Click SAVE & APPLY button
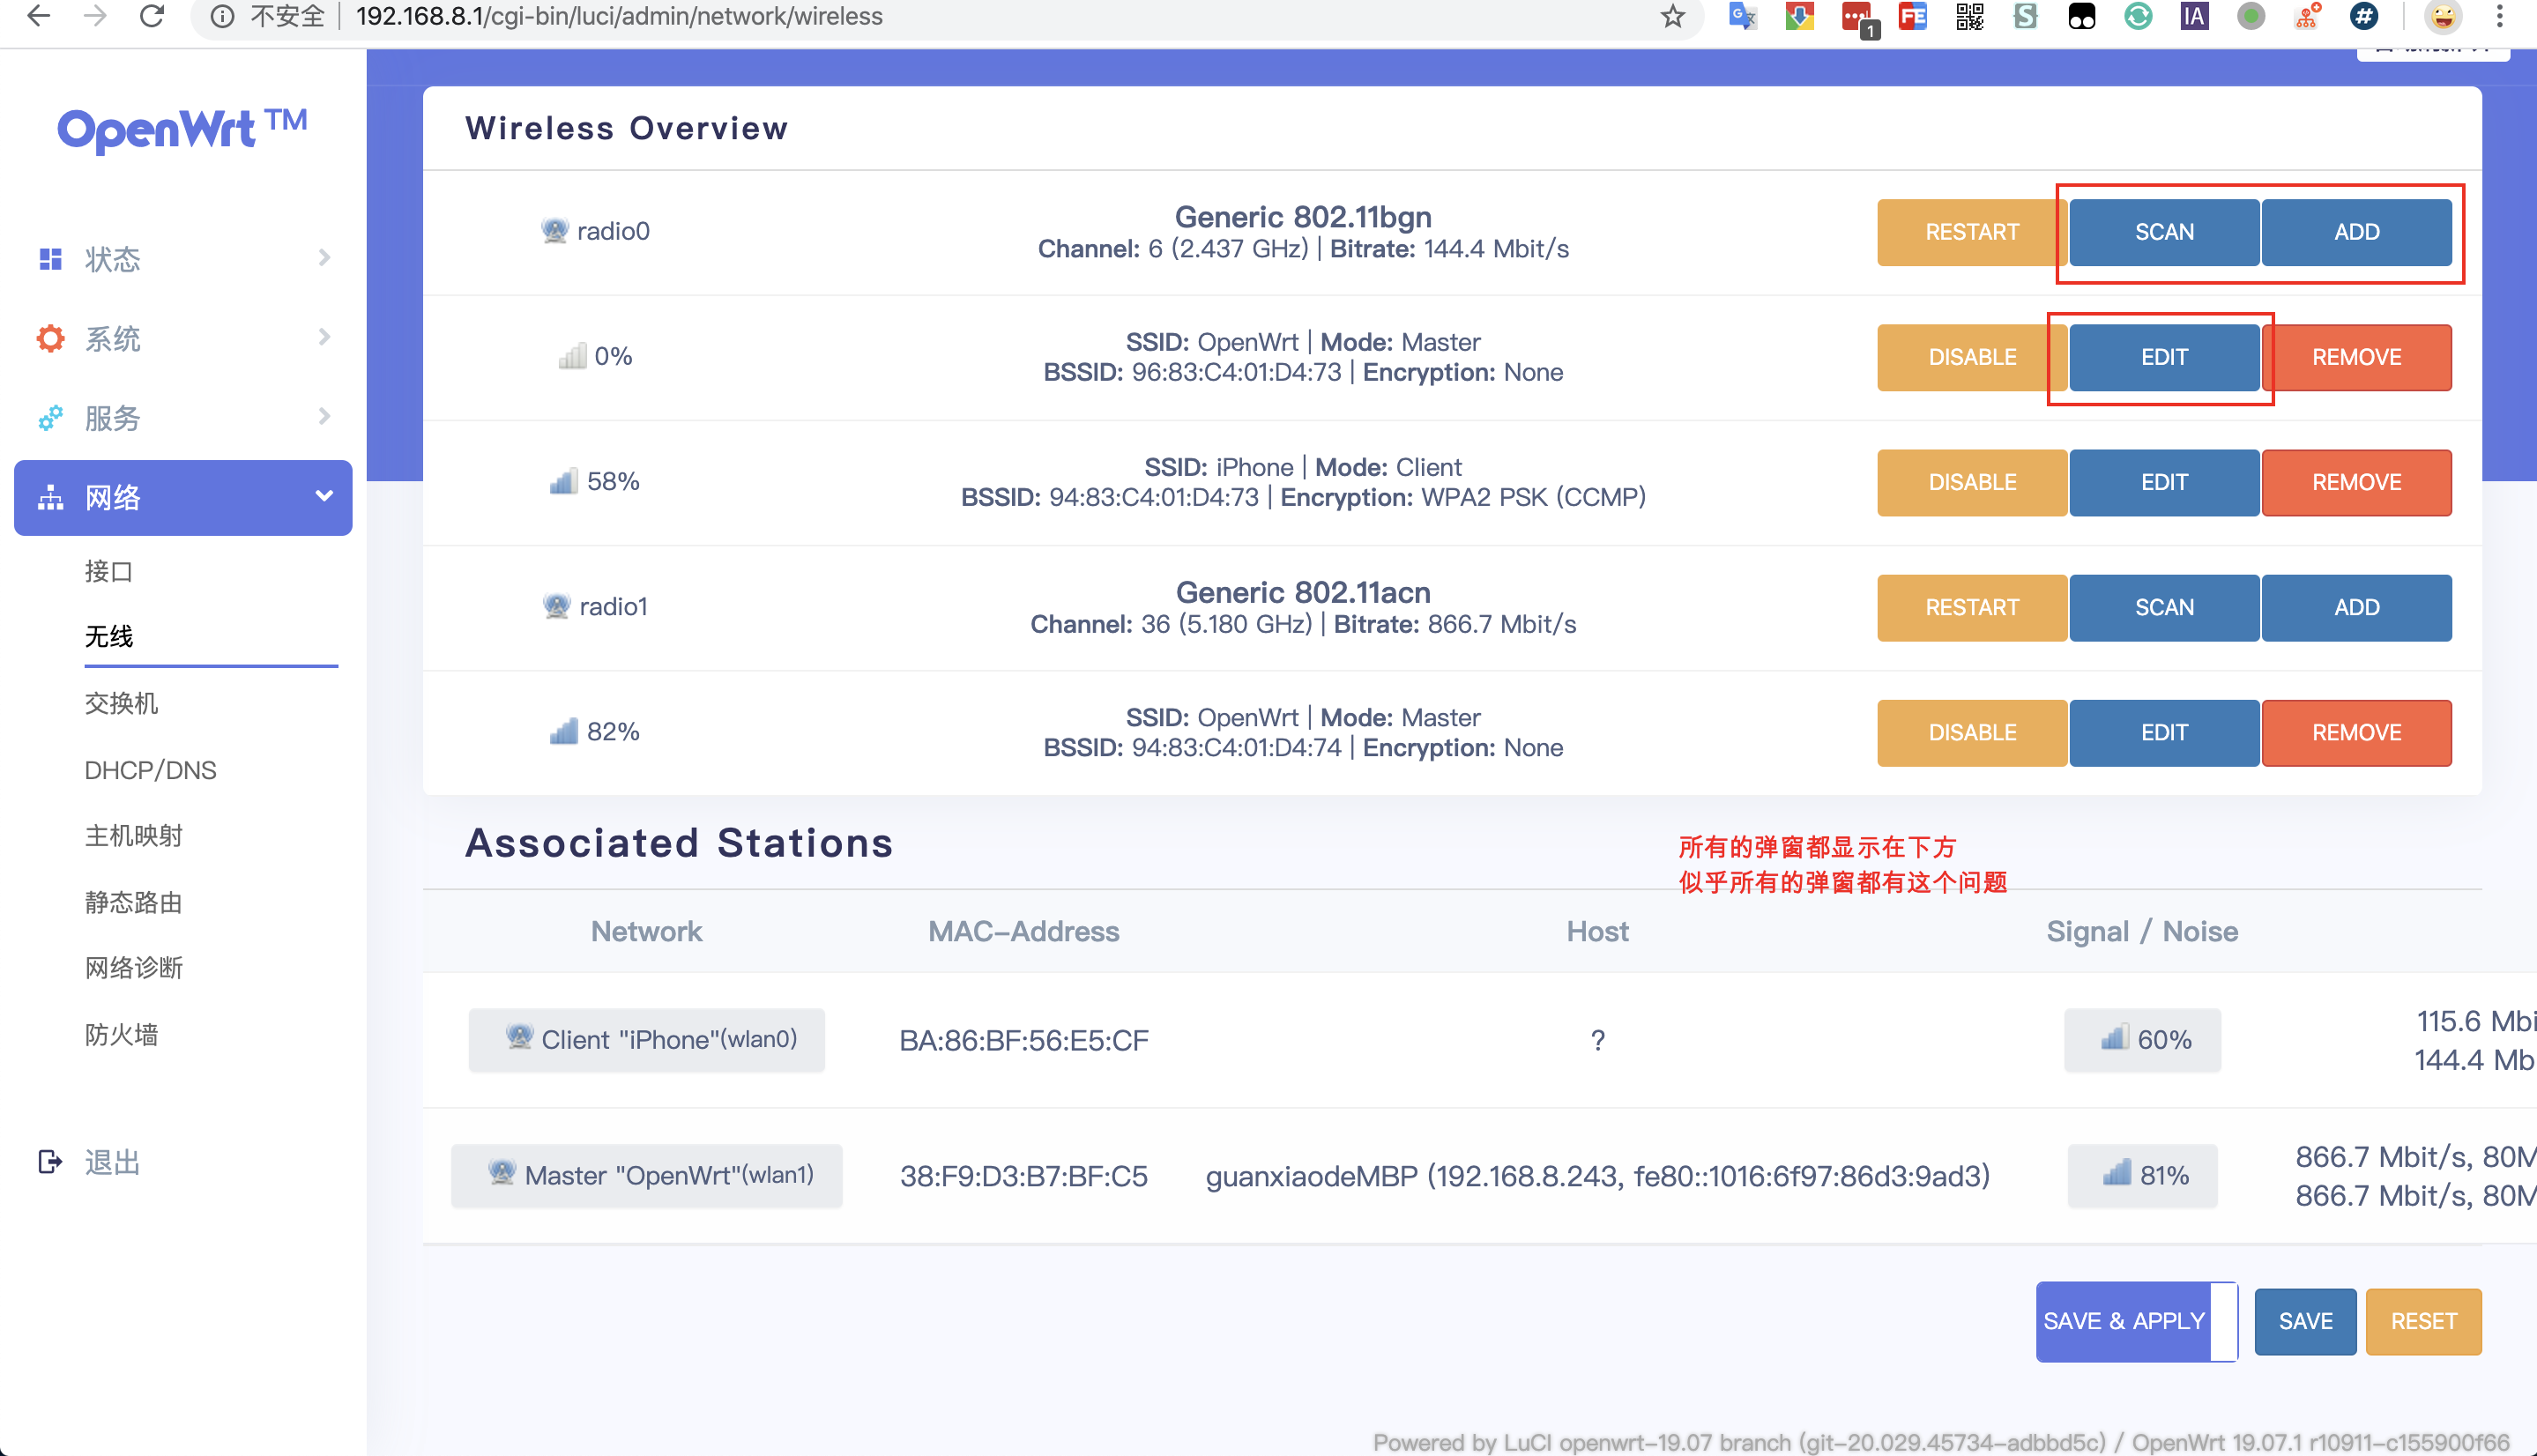This screenshot has width=2537, height=1456. 2124,1320
